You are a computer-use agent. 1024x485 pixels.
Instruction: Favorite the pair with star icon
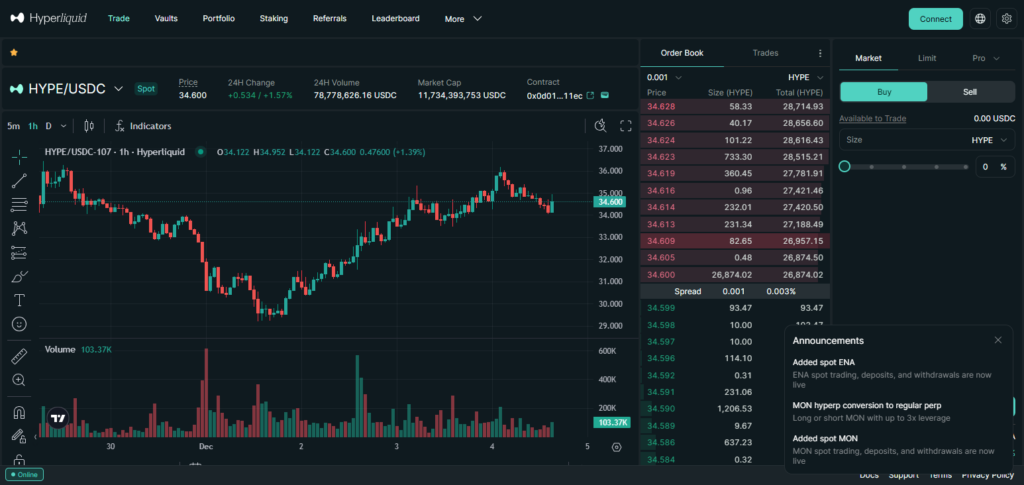click(14, 52)
